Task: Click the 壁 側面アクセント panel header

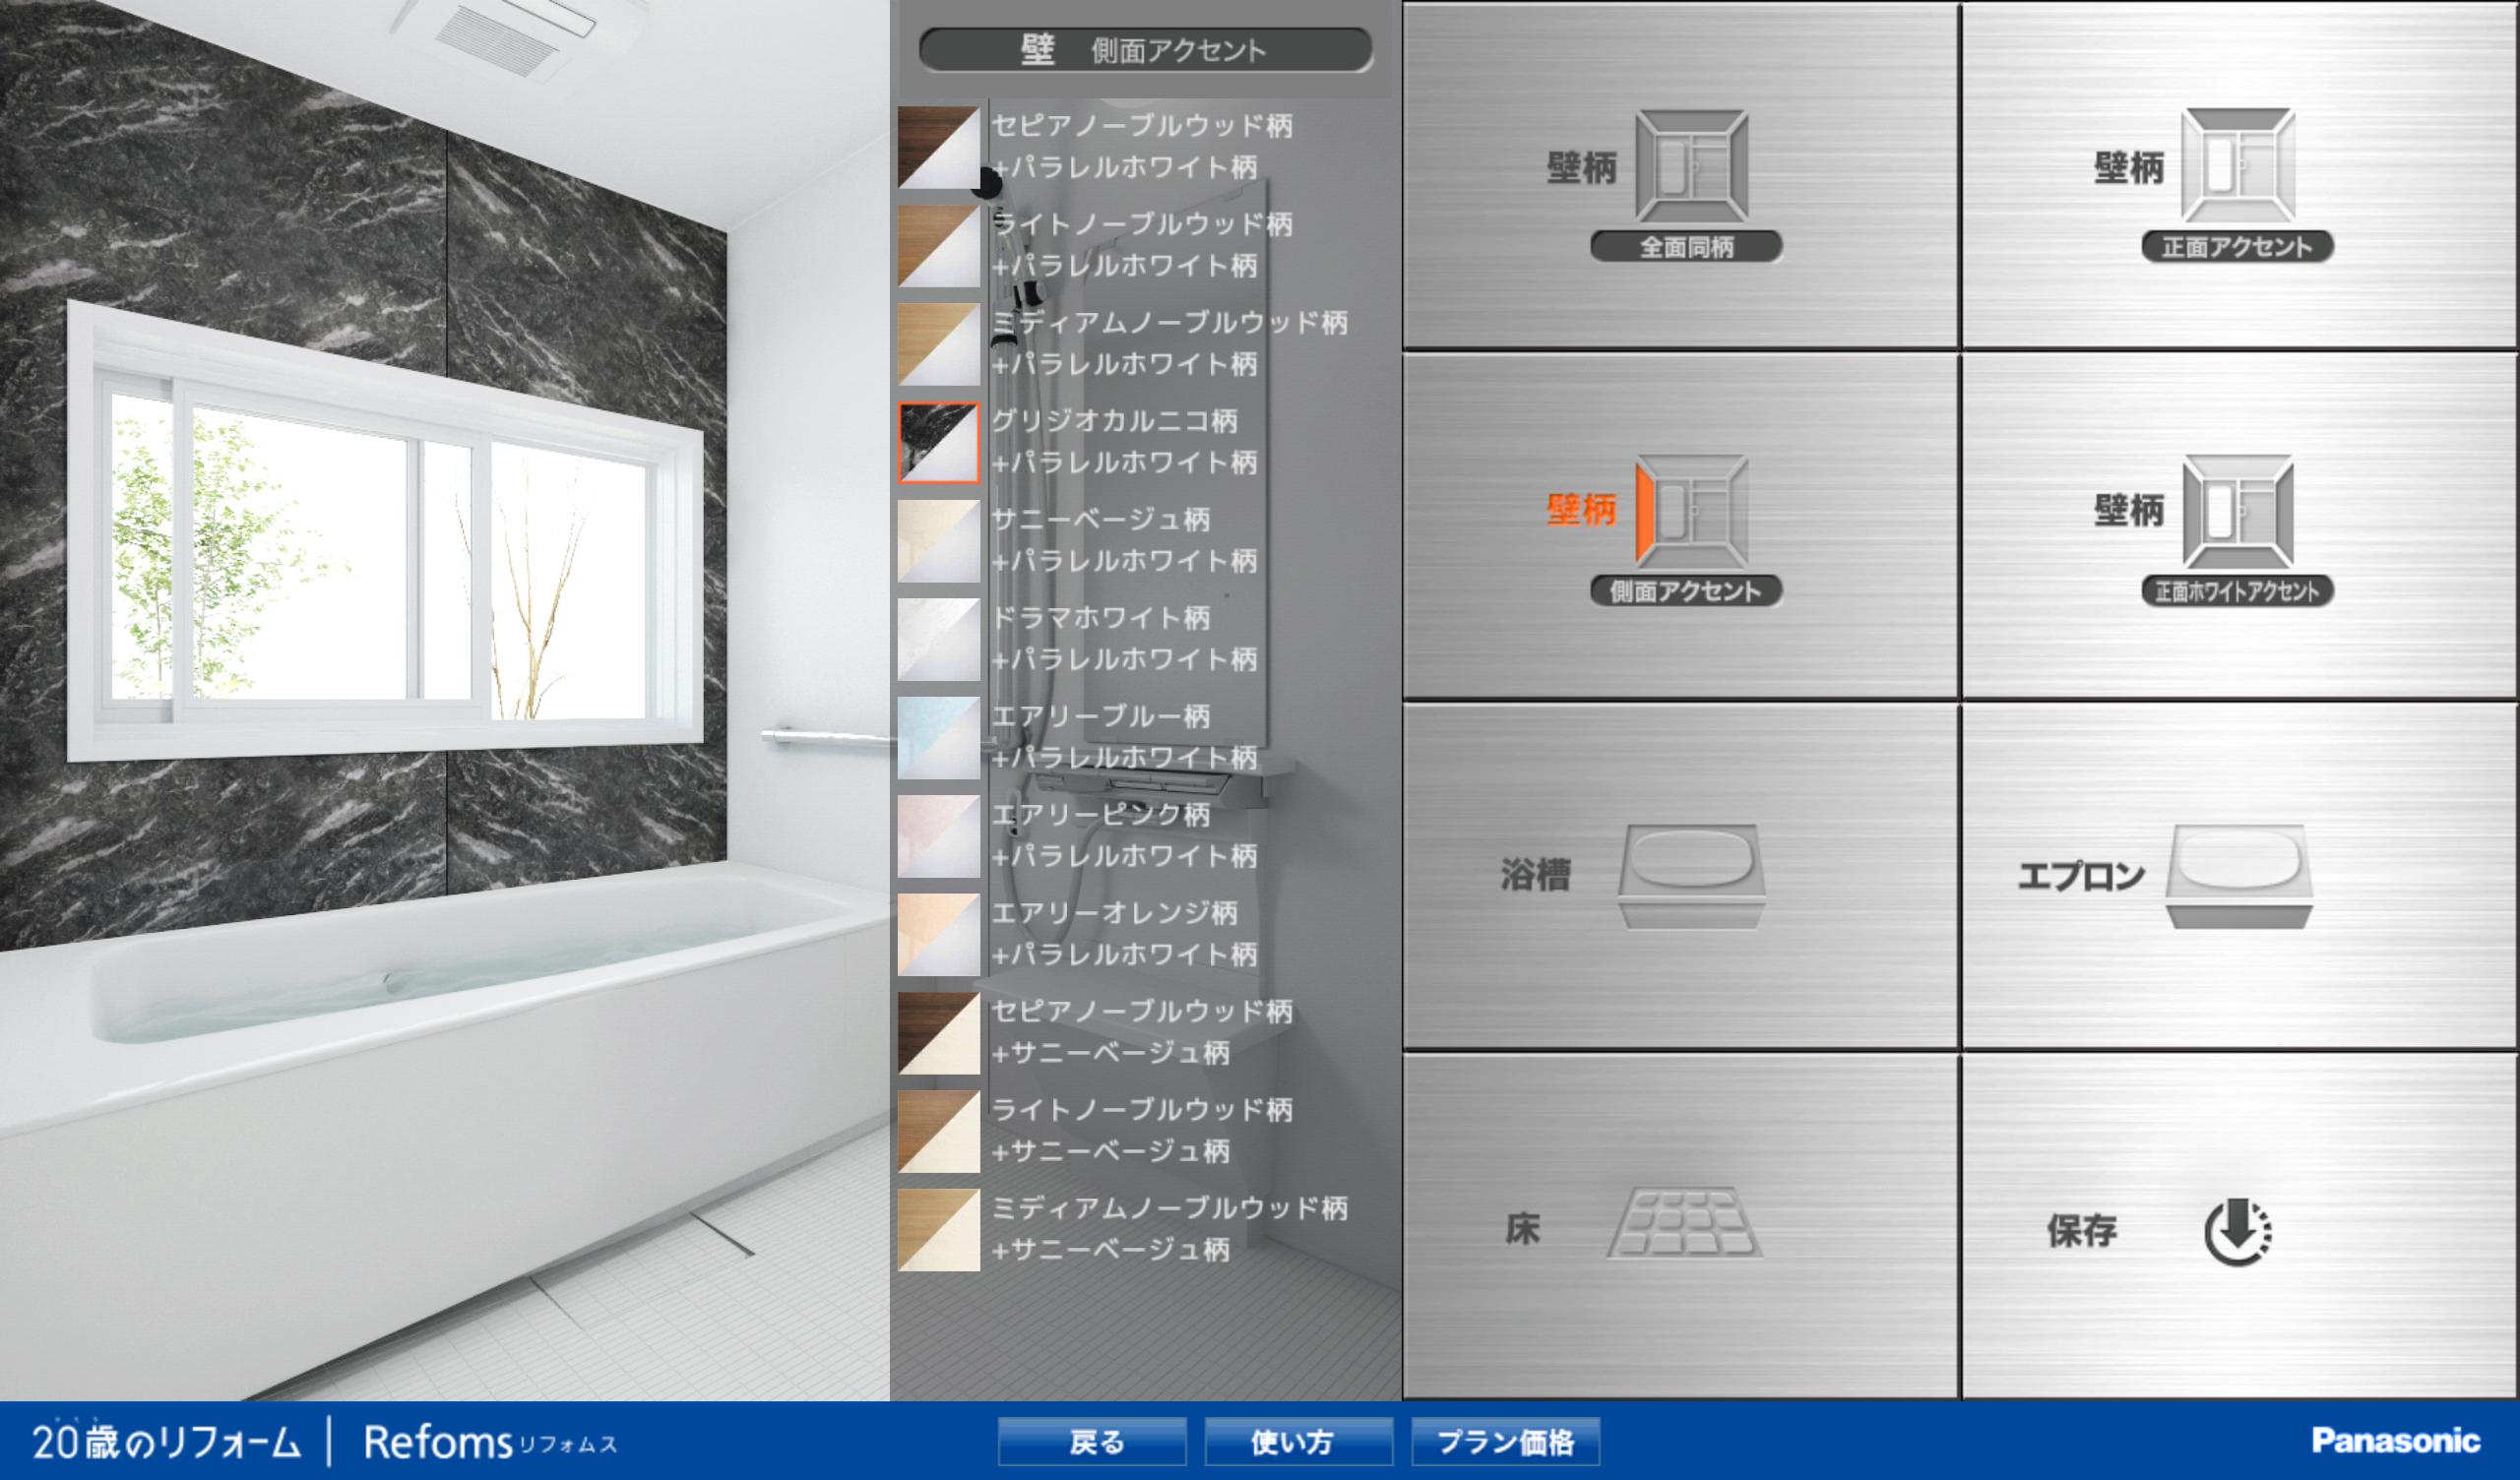Action: click(1145, 49)
